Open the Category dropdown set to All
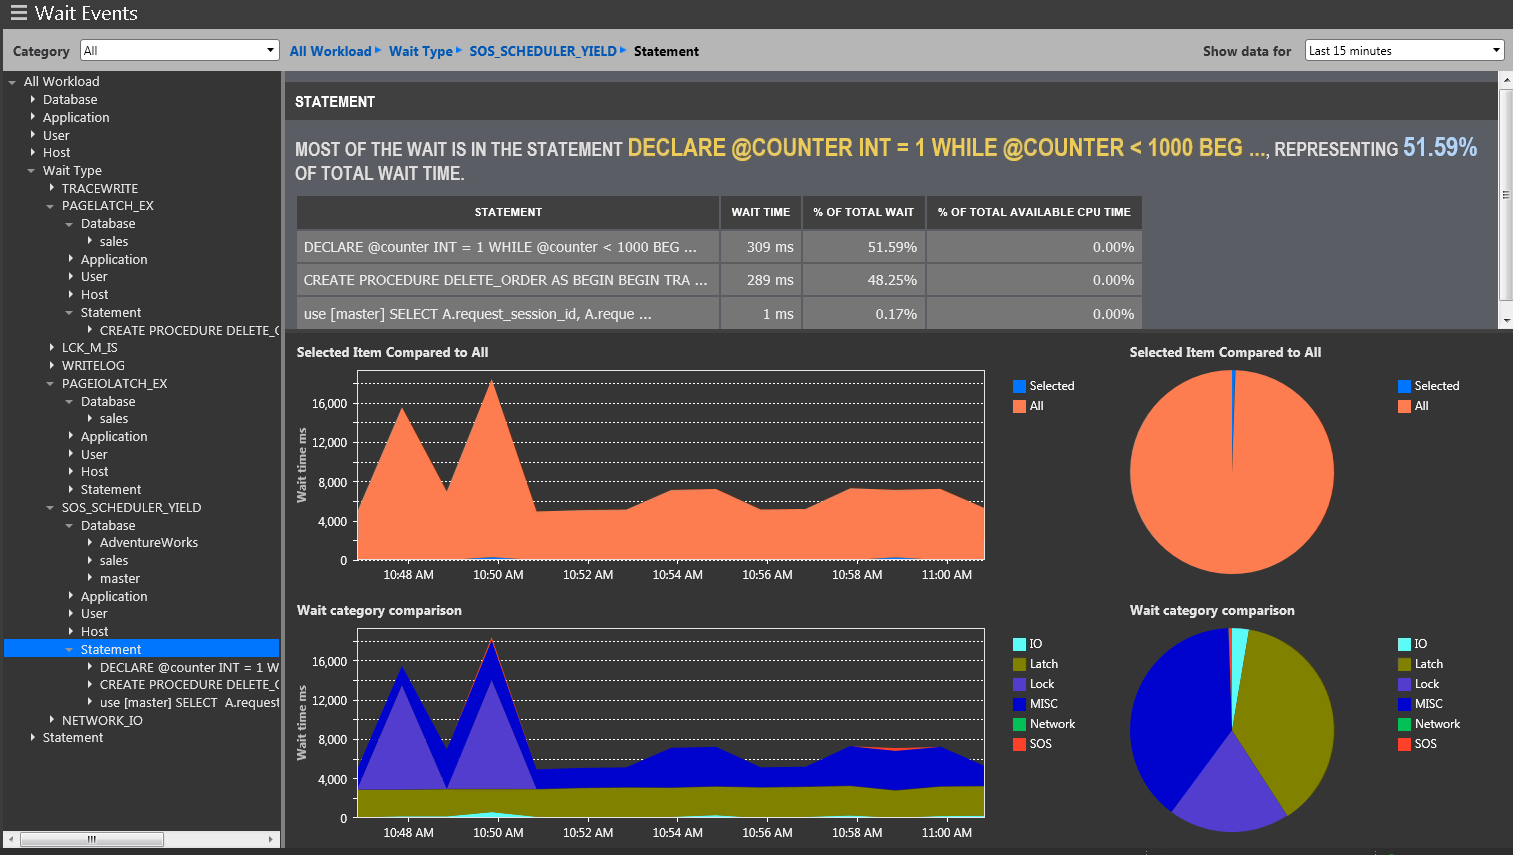The image size is (1513, 855). [179, 51]
